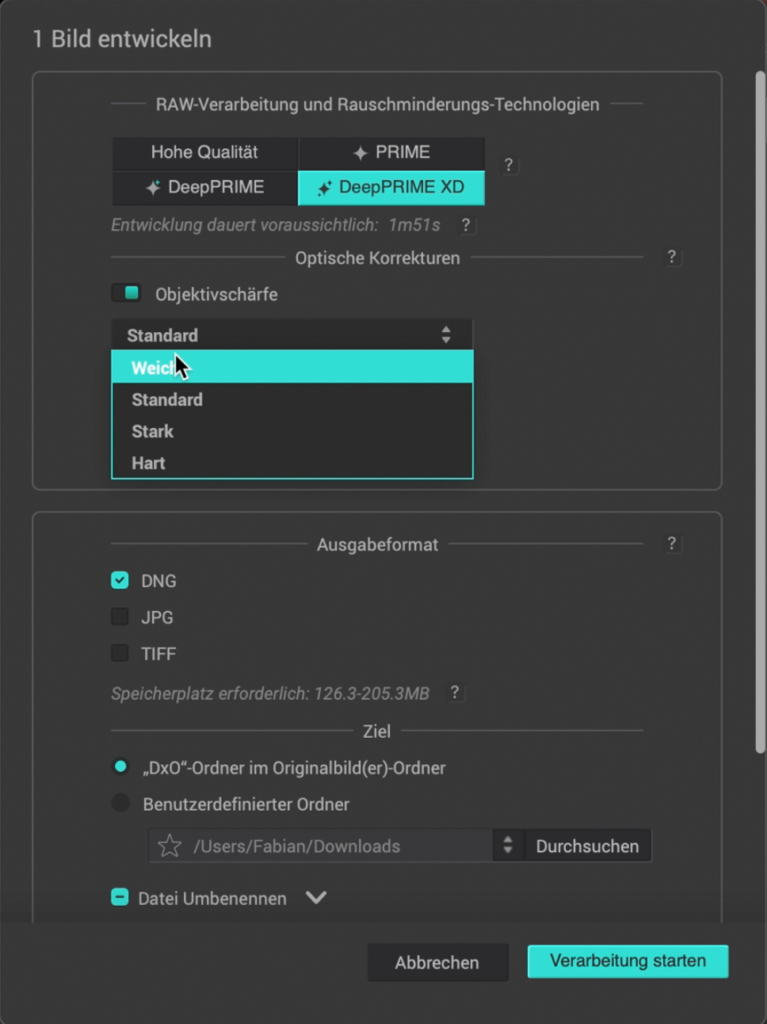Image resolution: width=767 pixels, height=1024 pixels.
Task: Click the help icon next to DeepPRIME XD
Action: point(509,165)
